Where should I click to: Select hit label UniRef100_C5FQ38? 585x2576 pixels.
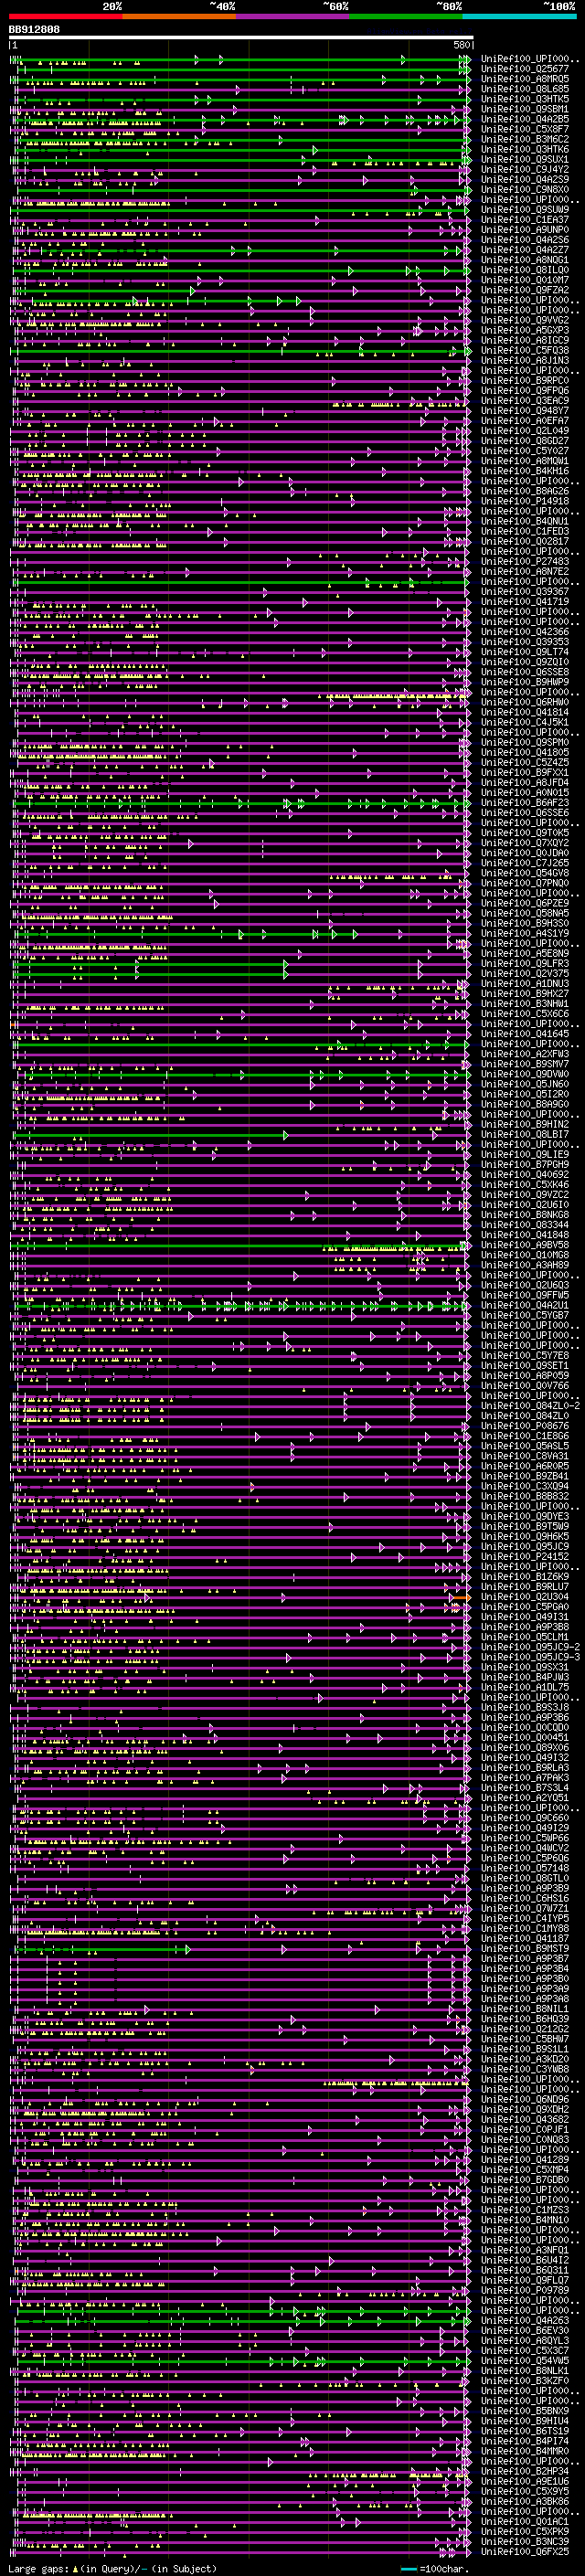pos(525,351)
